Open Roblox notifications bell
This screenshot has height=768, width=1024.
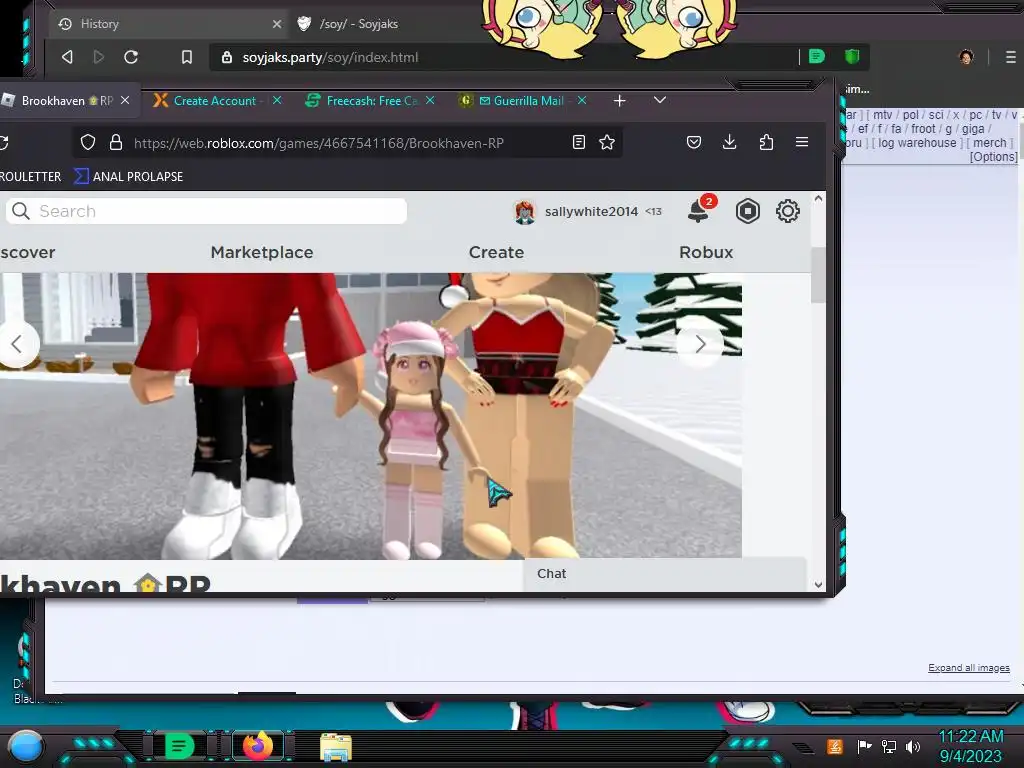click(699, 211)
